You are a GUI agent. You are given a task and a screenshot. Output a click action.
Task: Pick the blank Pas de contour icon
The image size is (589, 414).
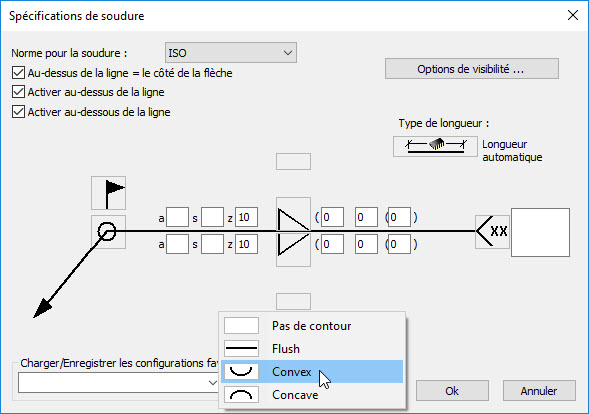[x=242, y=325]
